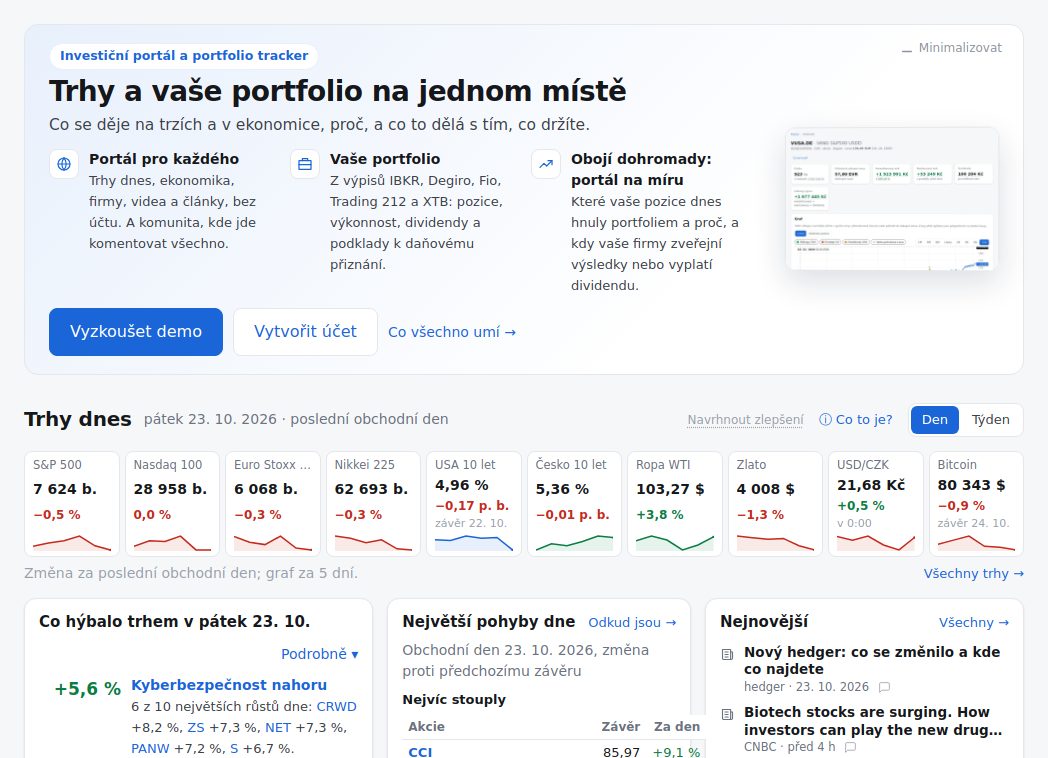Open the CCI stock in the table
This screenshot has width=1048, height=758.
click(x=420, y=752)
